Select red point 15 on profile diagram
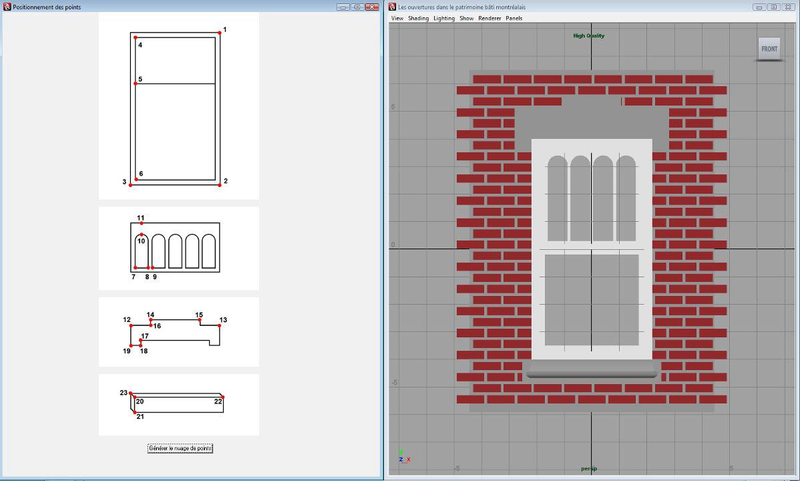 tap(199, 320)
